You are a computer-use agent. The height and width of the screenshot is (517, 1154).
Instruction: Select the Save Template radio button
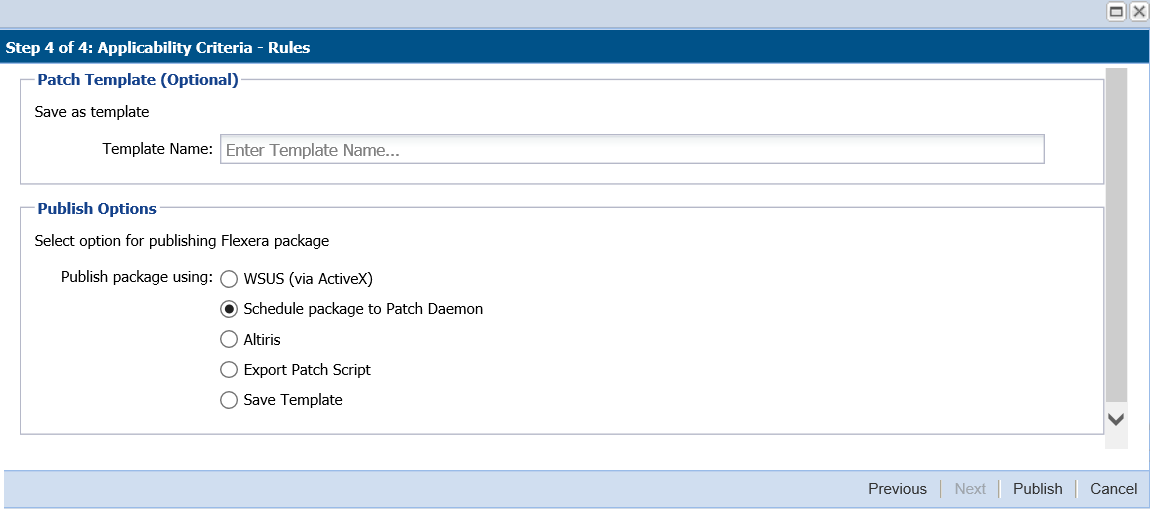229,400
